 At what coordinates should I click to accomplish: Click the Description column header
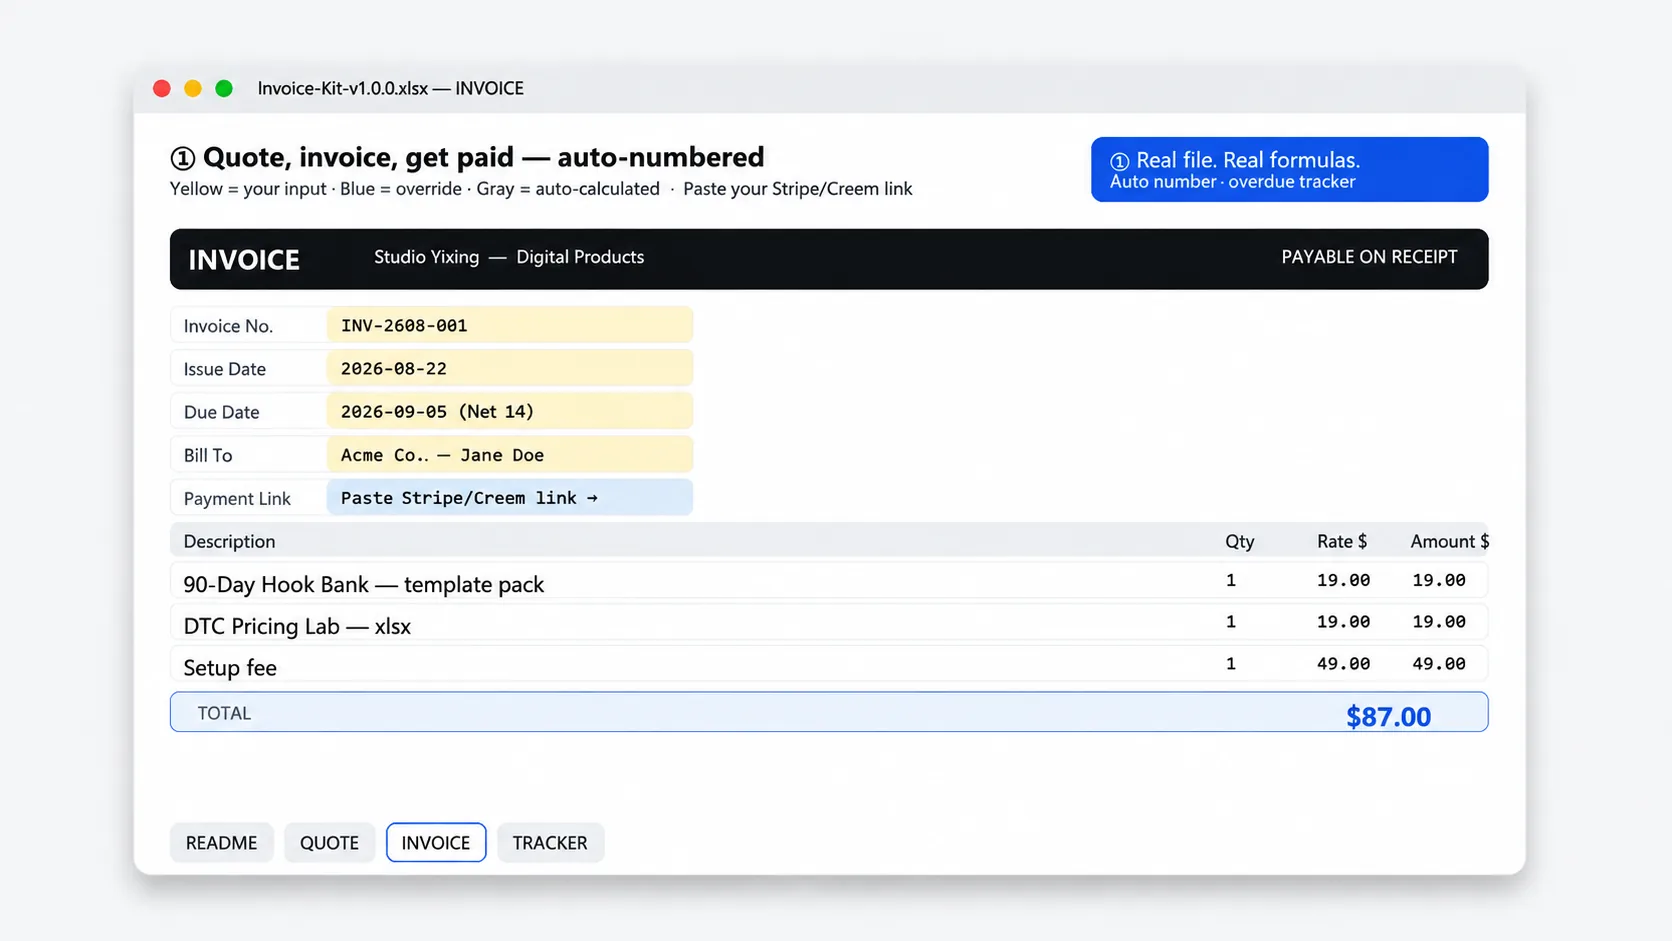coord(229,541)
